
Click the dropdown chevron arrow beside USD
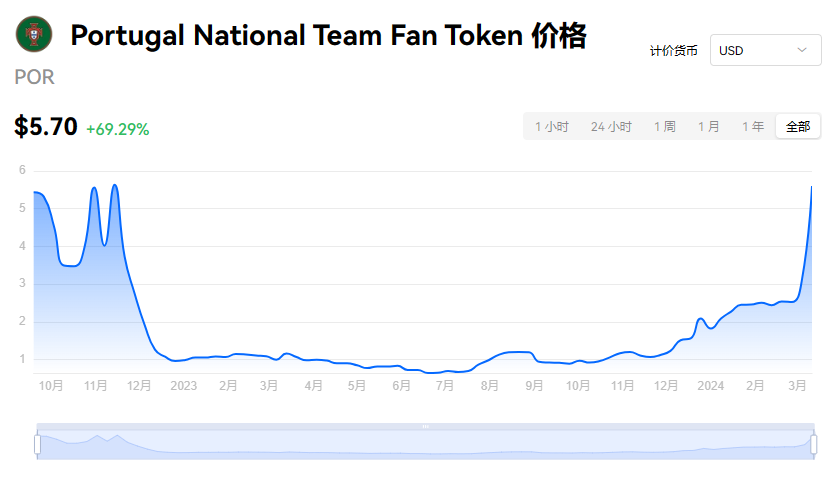click(x=802, y=50)
